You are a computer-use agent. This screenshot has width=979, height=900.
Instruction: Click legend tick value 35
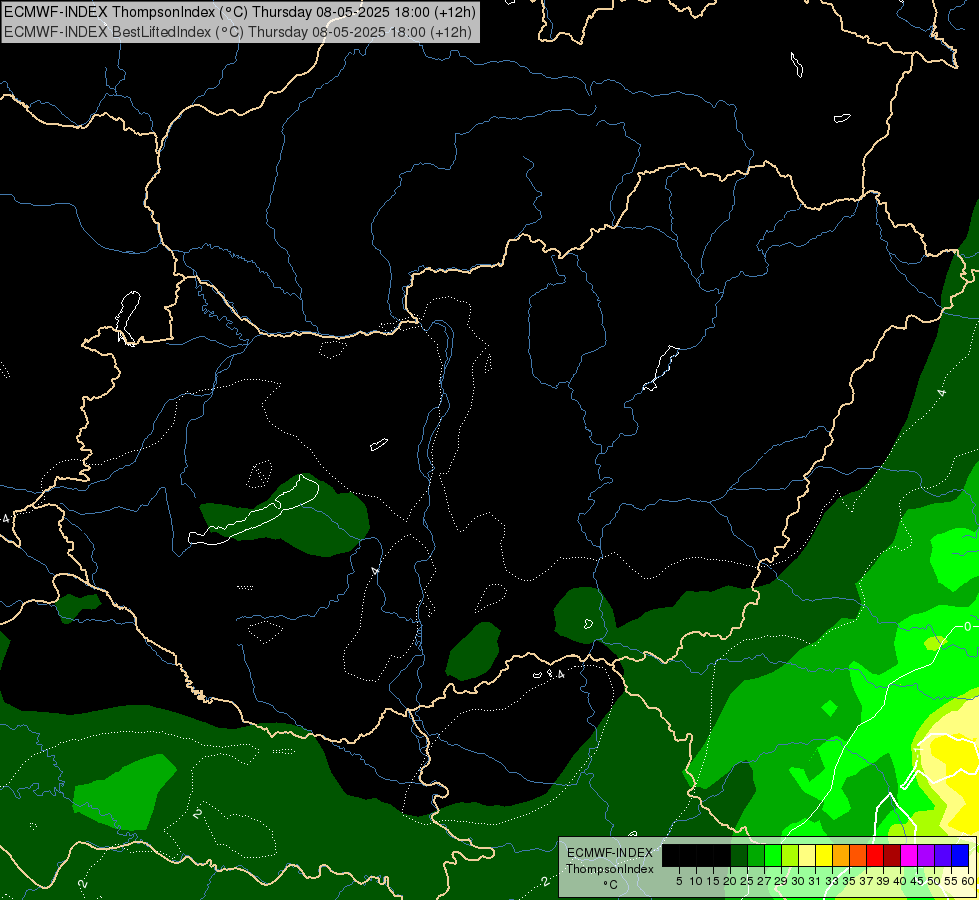(x=850, y=881)
